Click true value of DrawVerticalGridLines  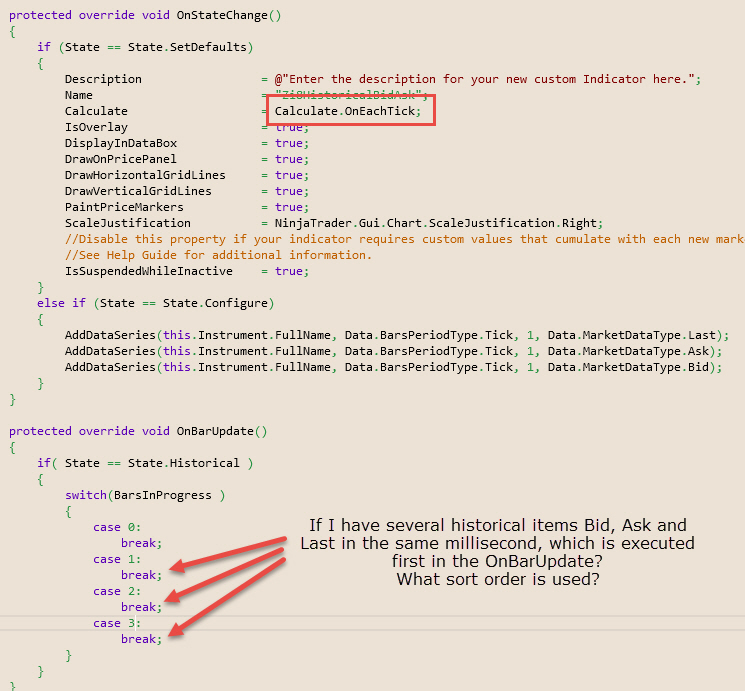point(288,191)
